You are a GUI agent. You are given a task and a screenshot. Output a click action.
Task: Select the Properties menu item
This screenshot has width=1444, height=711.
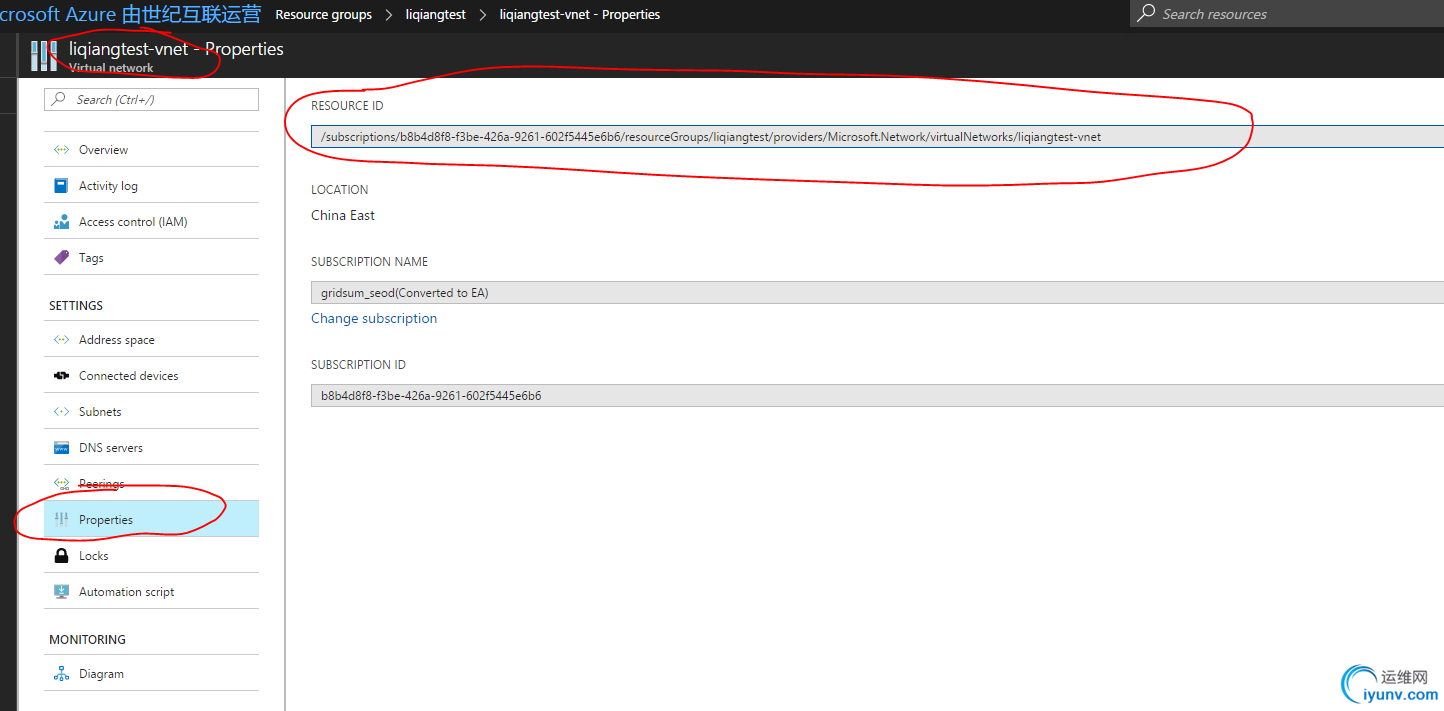[151, 519]
